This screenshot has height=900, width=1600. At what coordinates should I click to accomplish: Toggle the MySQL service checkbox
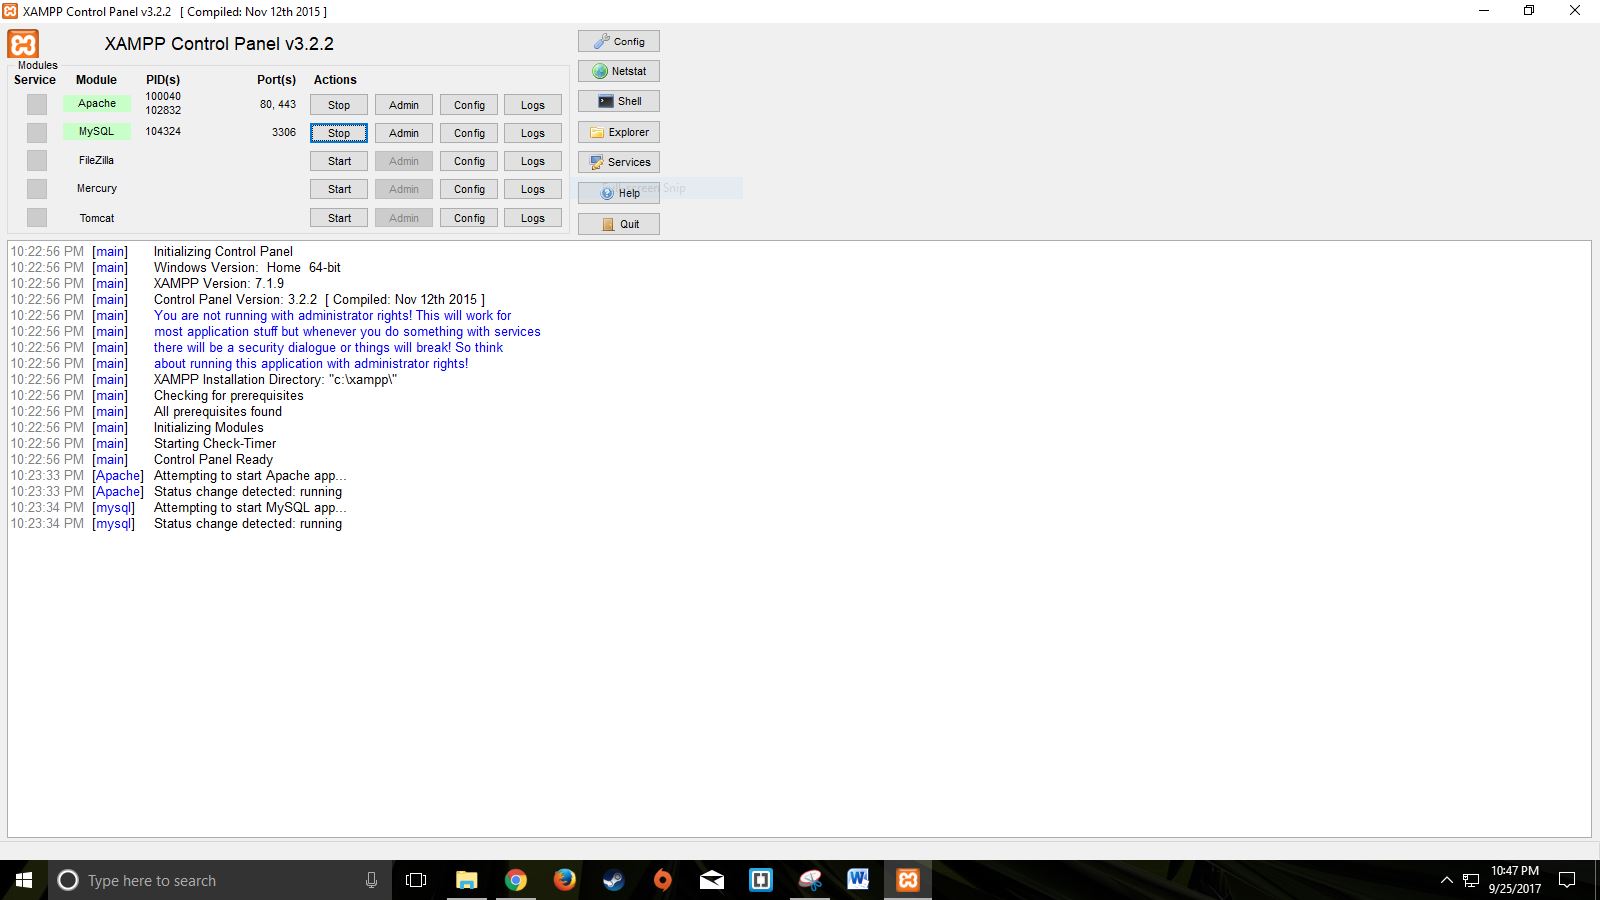point(37,132)
